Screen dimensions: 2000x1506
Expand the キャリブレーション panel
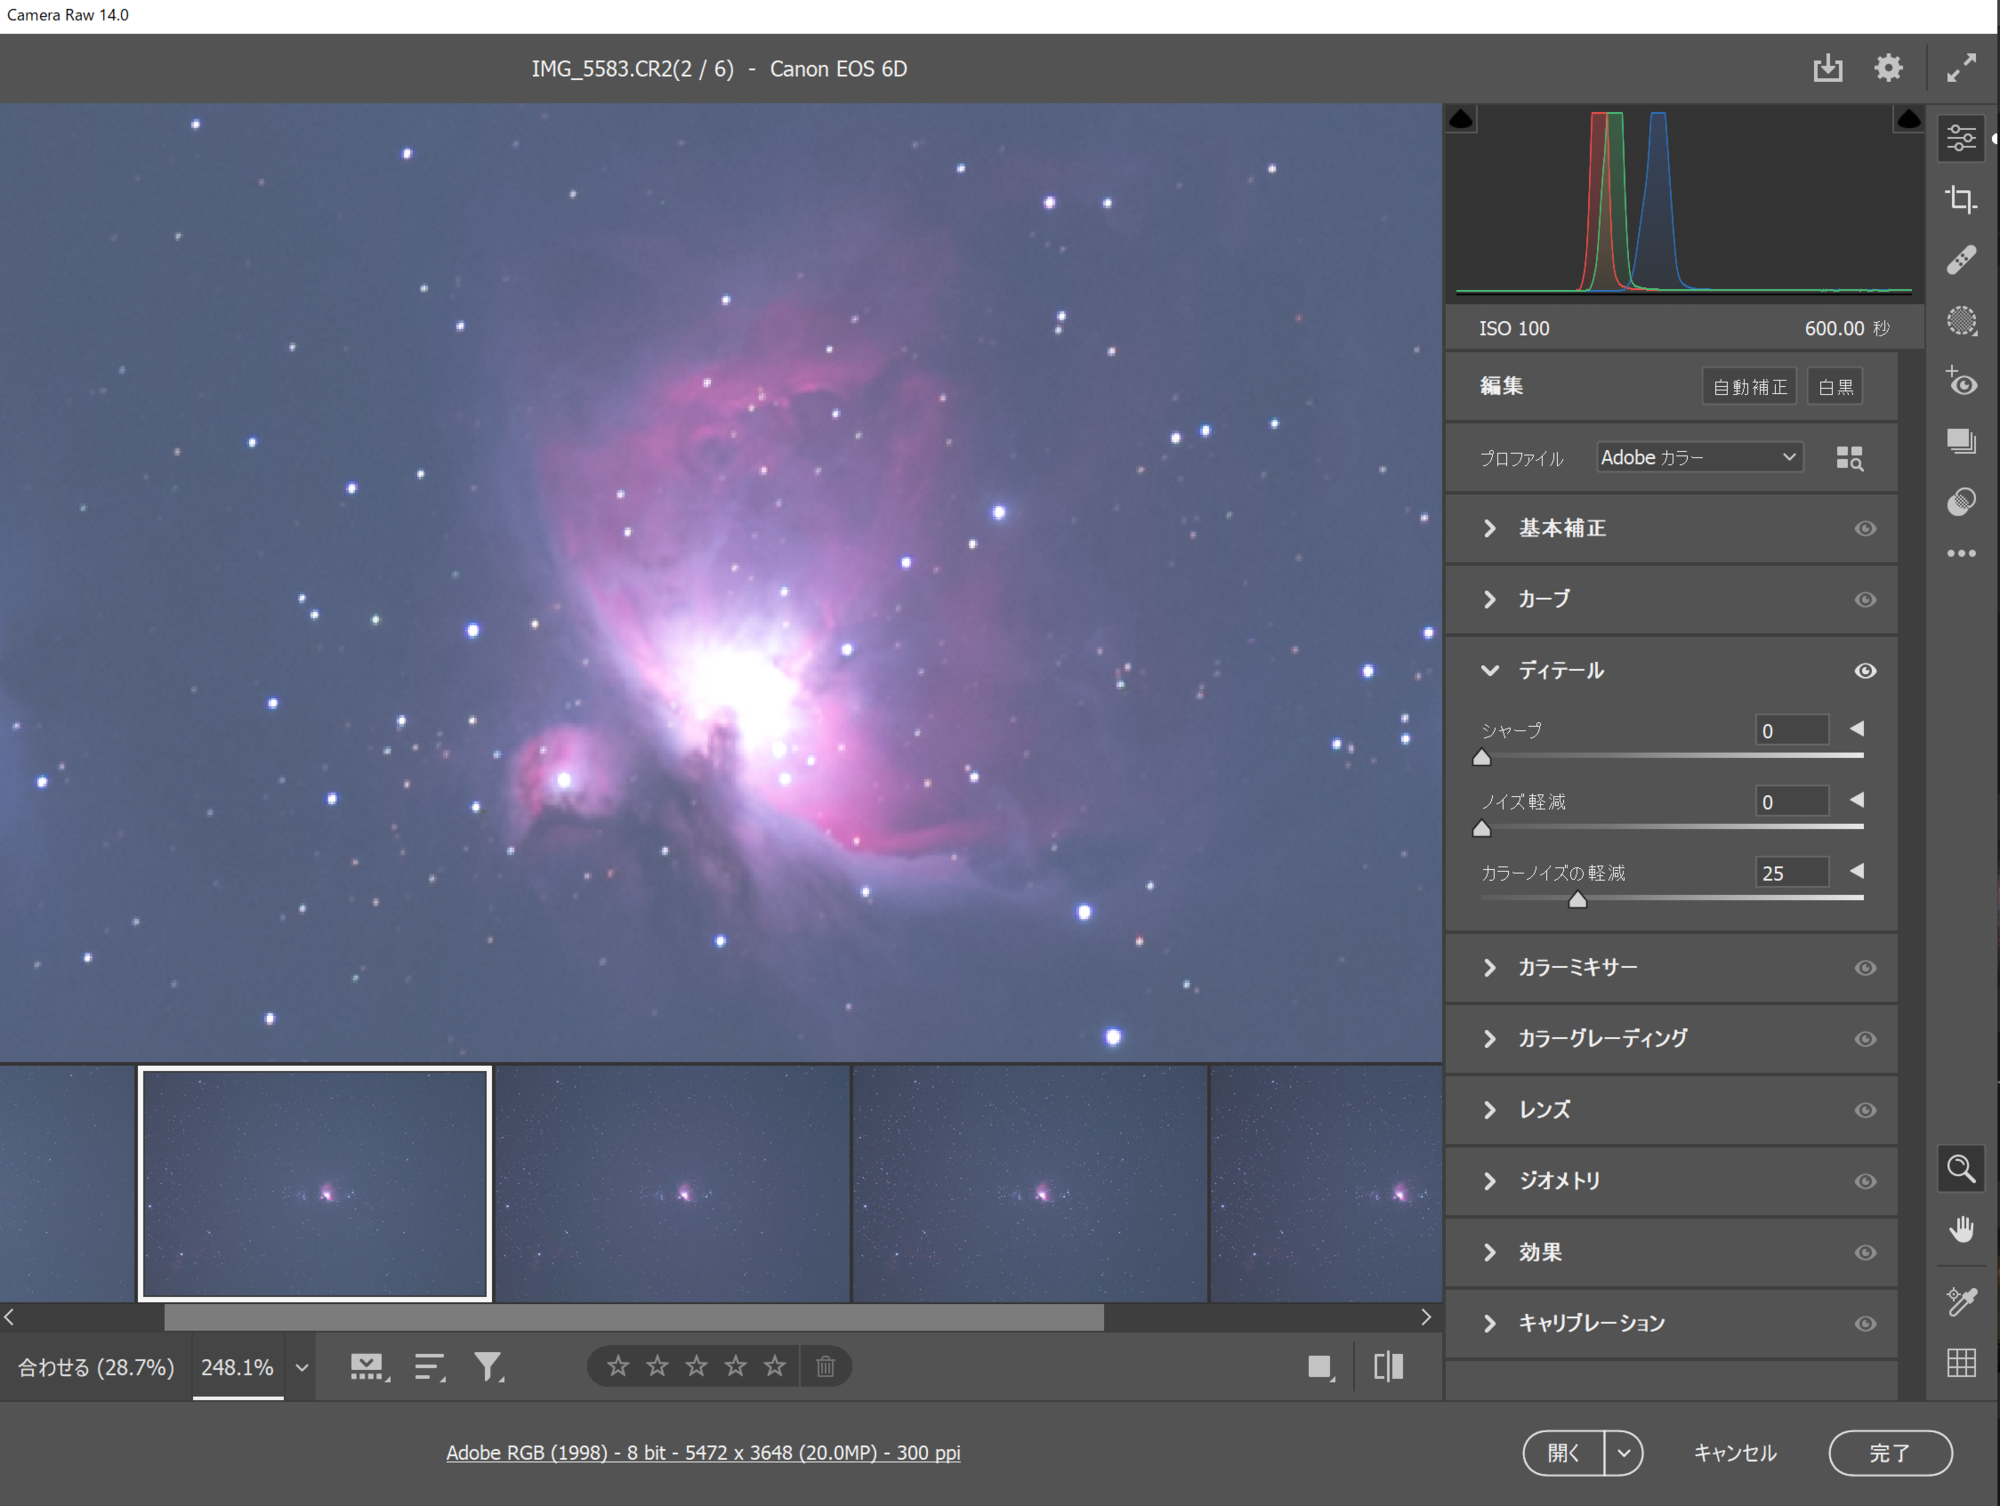pos(1490,1323)
